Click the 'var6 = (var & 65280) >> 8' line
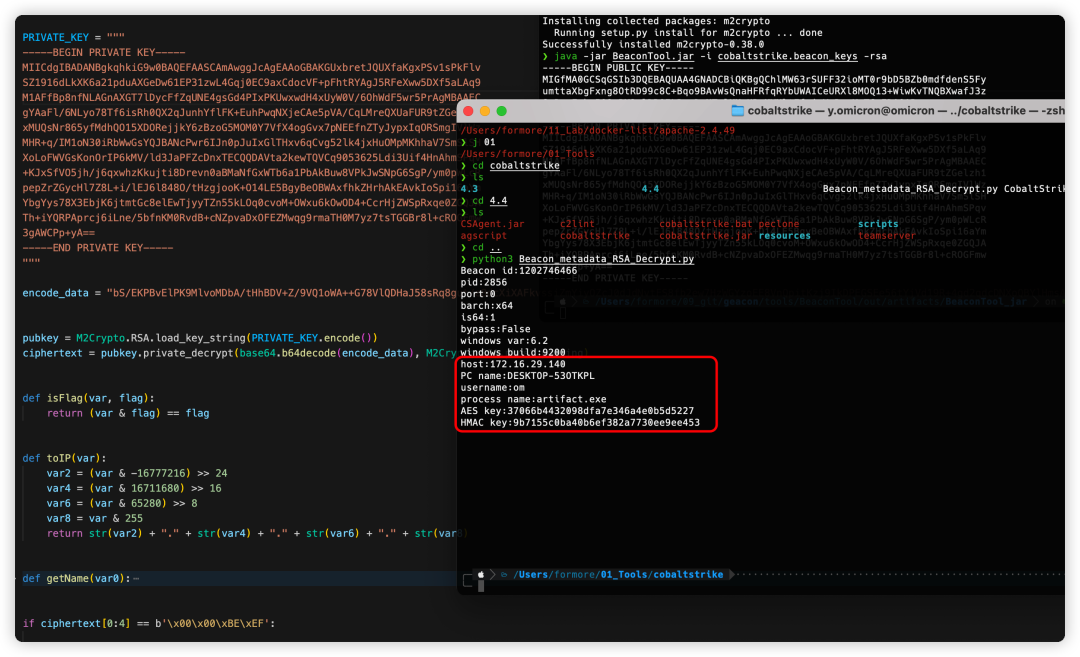This screenshot has width=1080, height=657. pyautogui.click(x=122, y=503)
